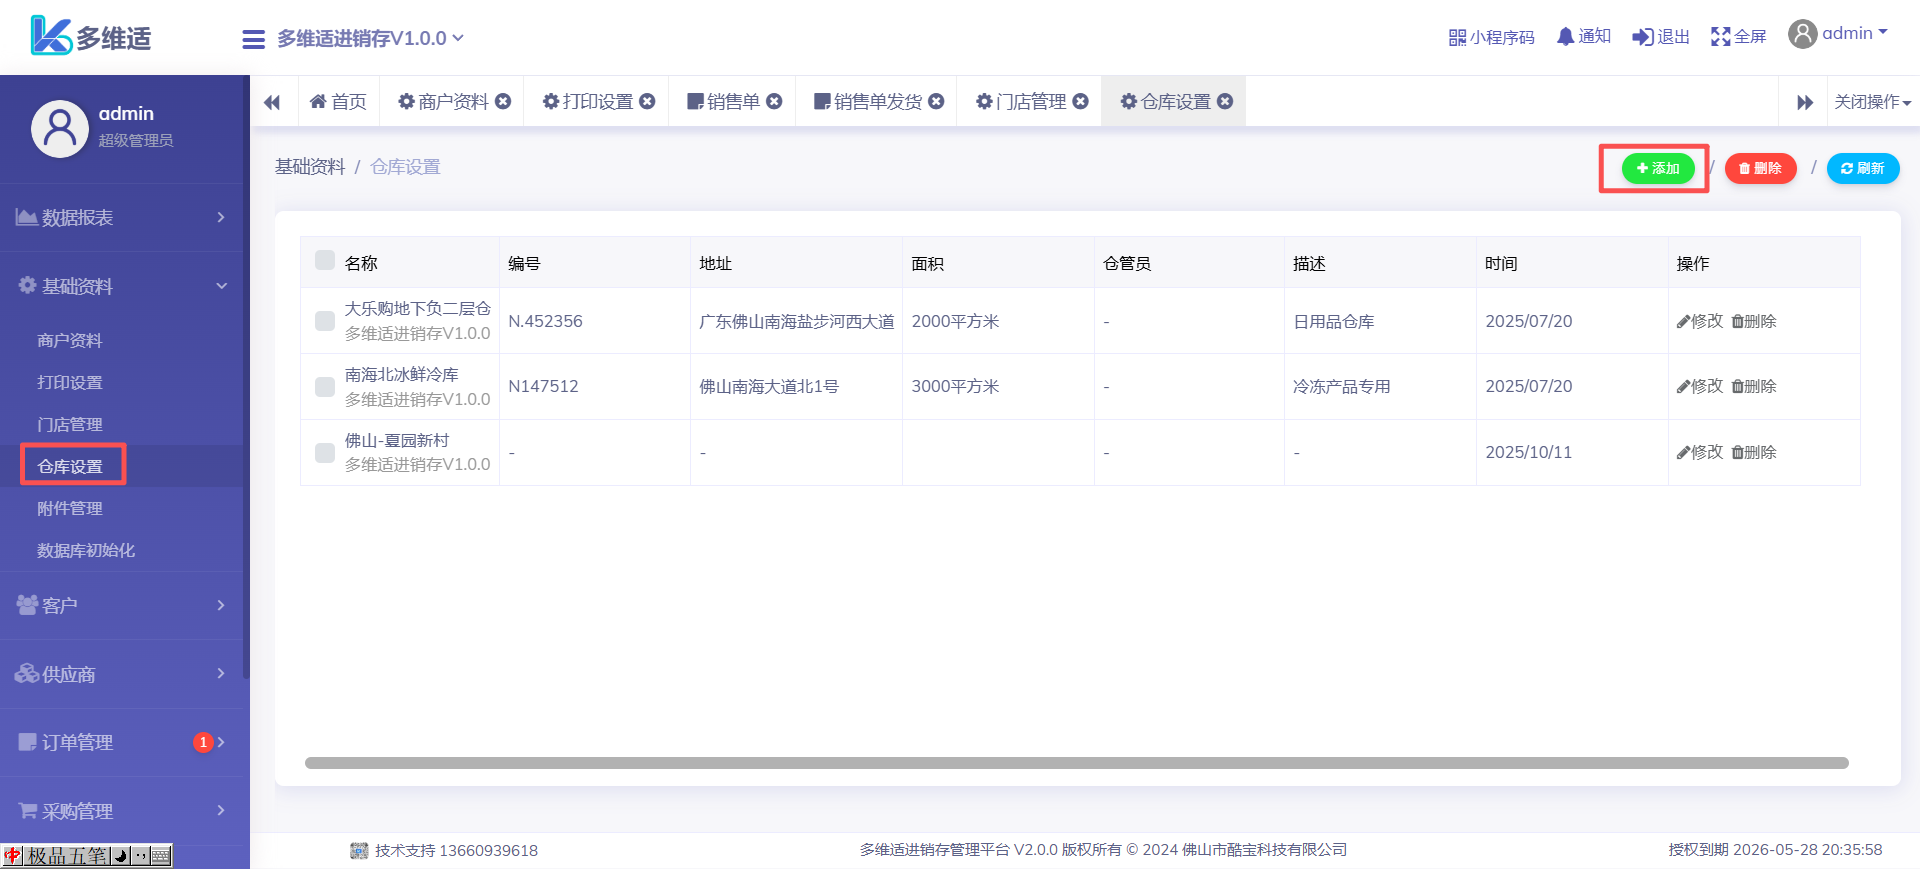Click the horizontal scrollbar below the table
The image size is (1920, 869).
coord(1076,763)
